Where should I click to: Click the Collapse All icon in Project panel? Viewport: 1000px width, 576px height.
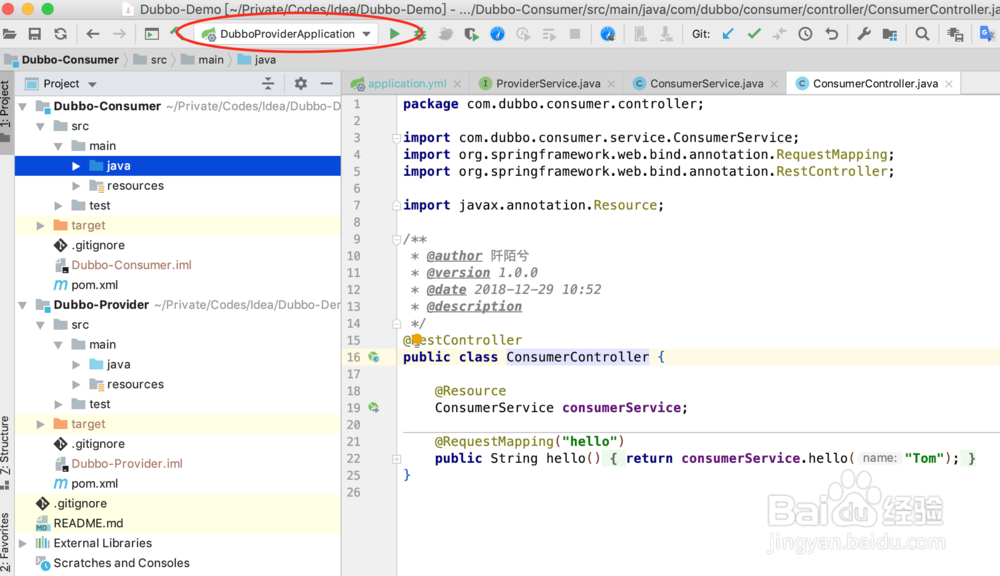tap(268, 84)
